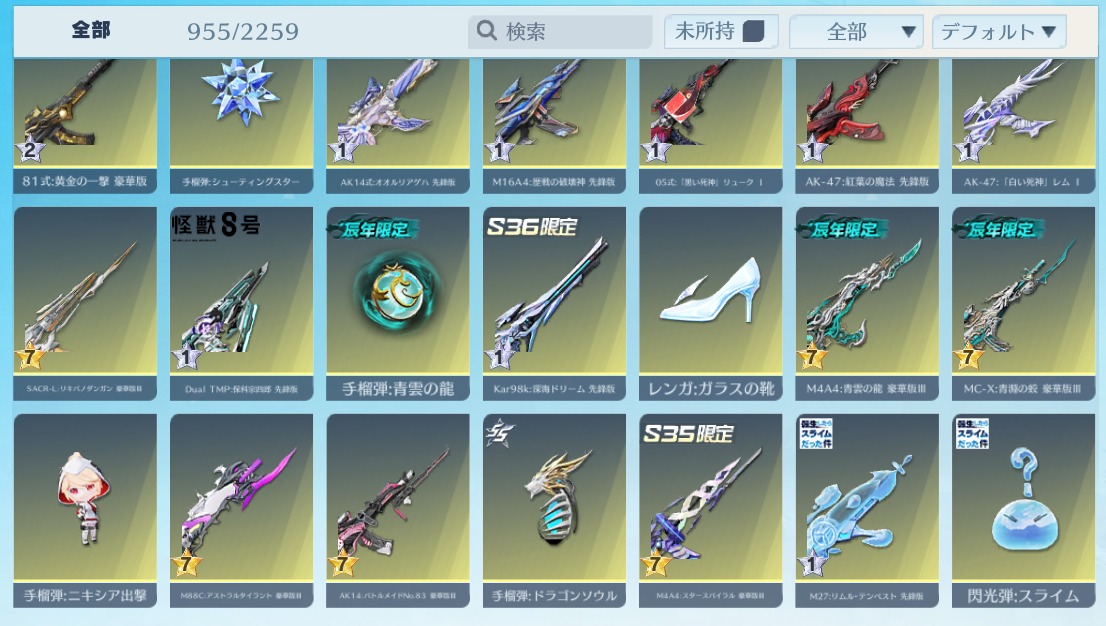Select the 手榴弾:青雲の龍 grenade item
Image resolution: width=1106 pixels, height=626 pixels.
(x=398, y=303)
